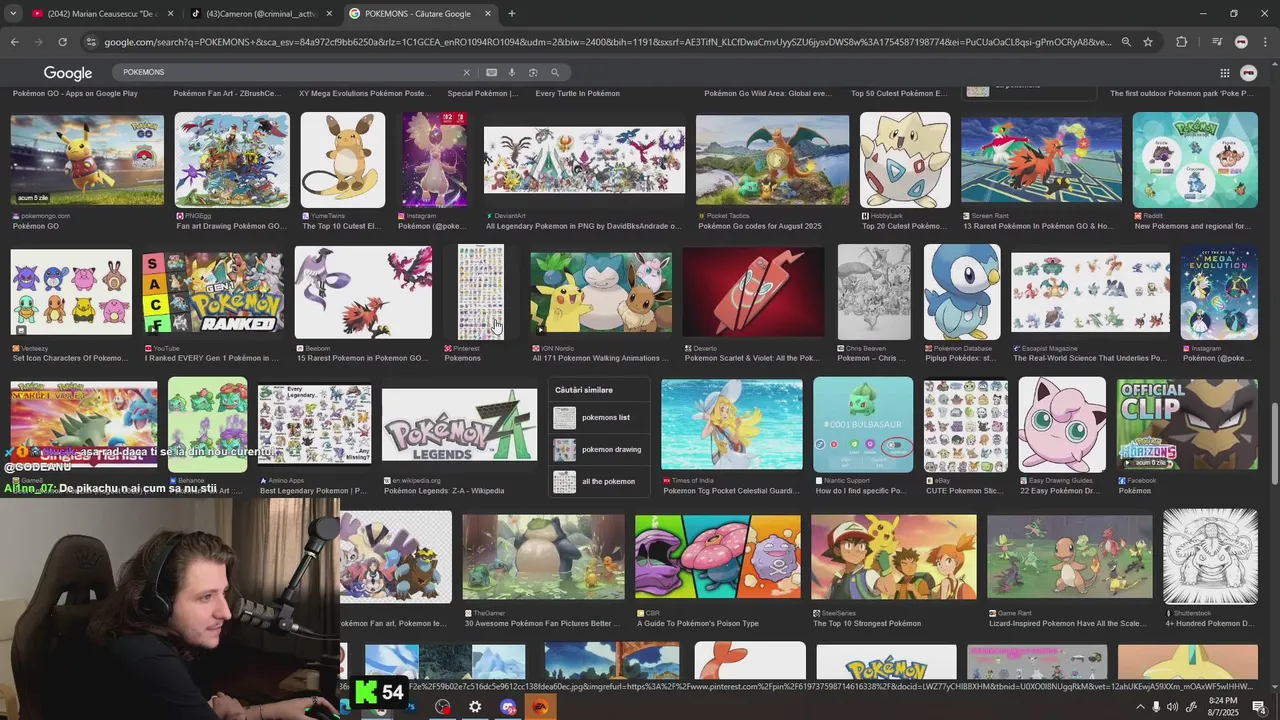
Task: Open the taskbar volume control
Action: (x=1174, y=707)
